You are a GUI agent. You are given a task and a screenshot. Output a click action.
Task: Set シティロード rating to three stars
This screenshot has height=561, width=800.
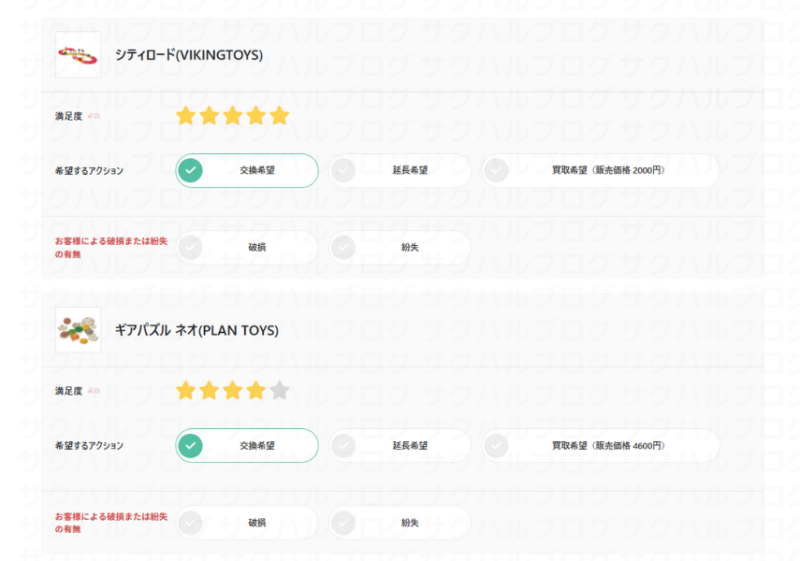[233, 116]
